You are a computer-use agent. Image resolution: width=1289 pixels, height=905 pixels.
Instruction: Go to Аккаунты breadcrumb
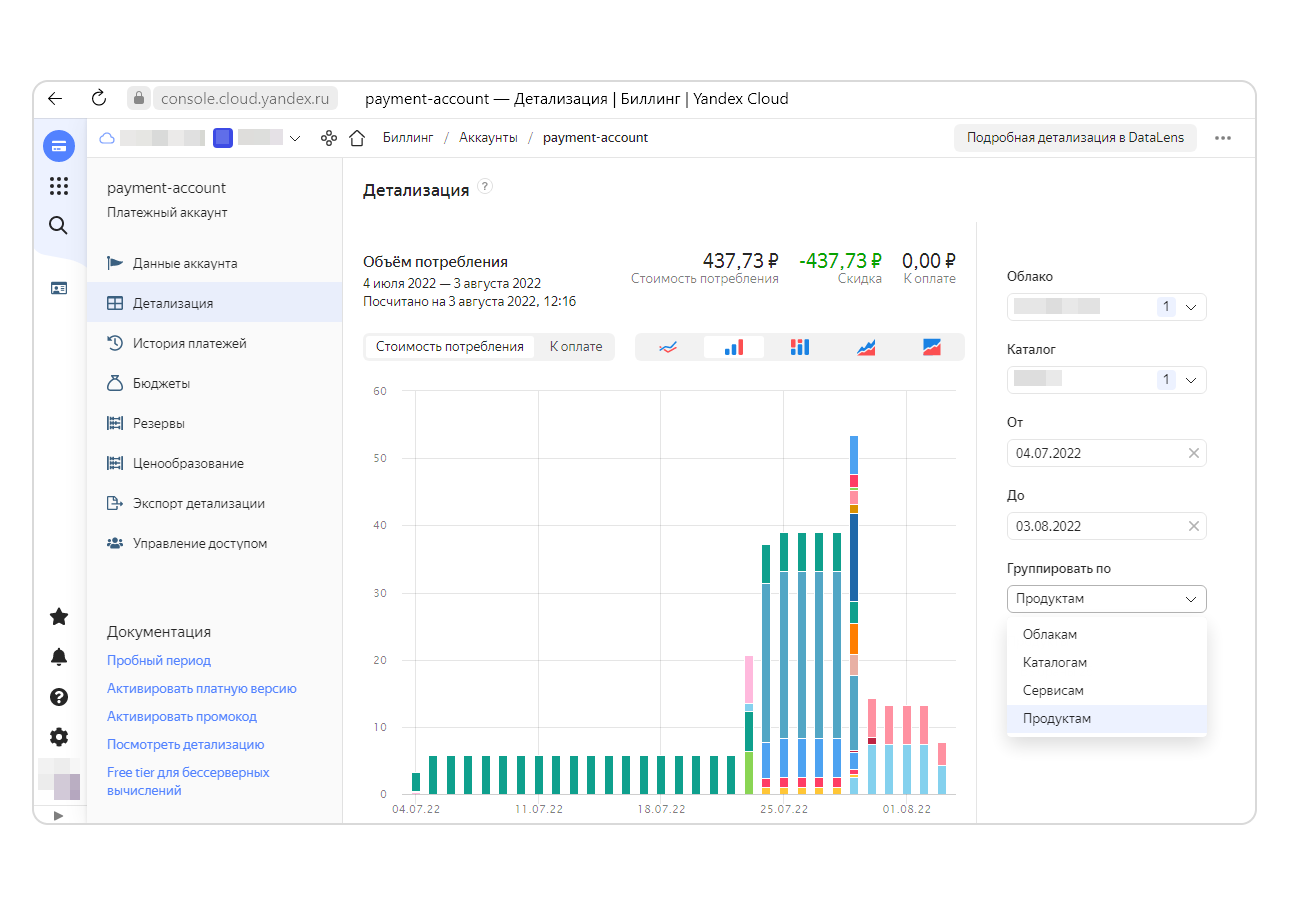tap(488, 138)
